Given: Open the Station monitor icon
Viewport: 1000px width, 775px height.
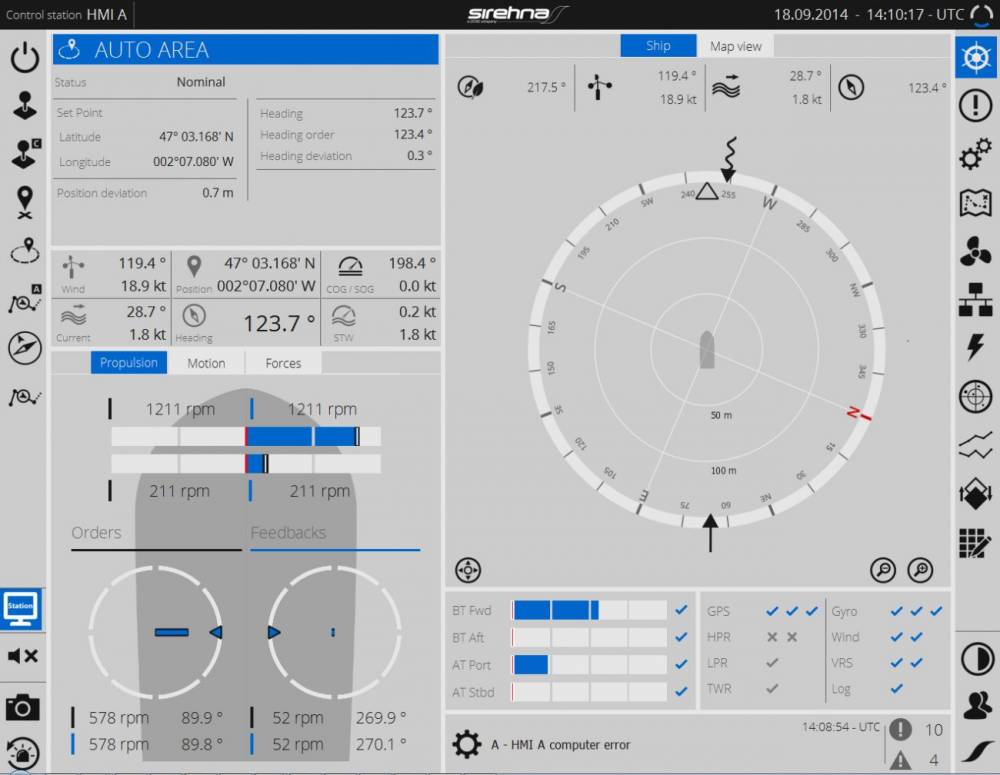Looking at the screenshot, I should (x=21, y=609).
